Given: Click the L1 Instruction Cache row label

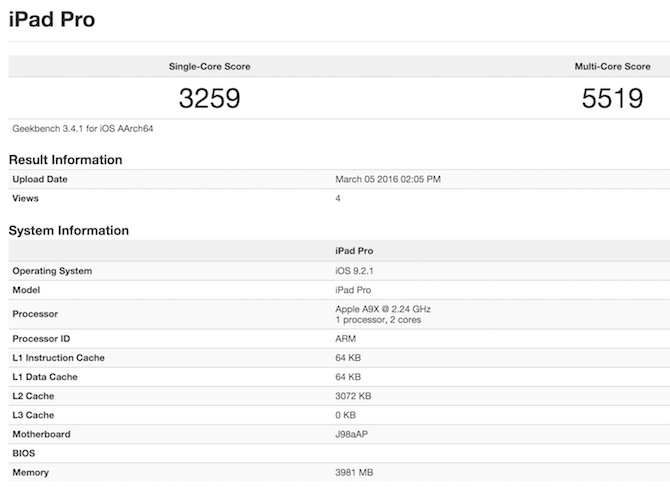Looking at the screenshot, I should tap(58, 358).
